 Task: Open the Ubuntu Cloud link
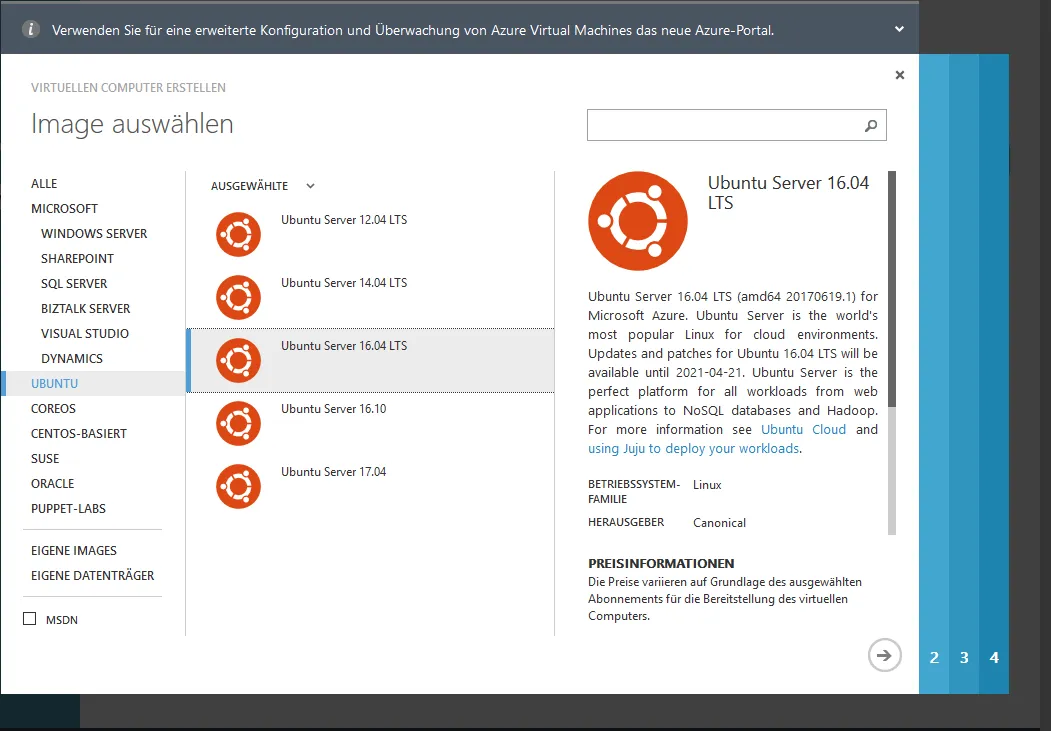pos(803,429)
